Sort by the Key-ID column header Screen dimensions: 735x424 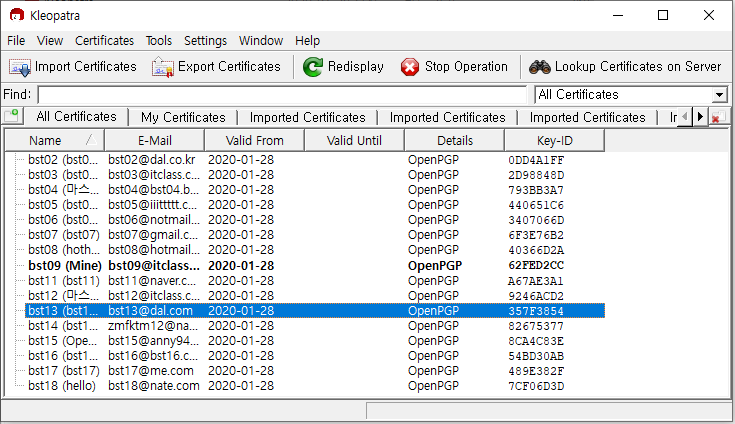click(x=555, y=141)
